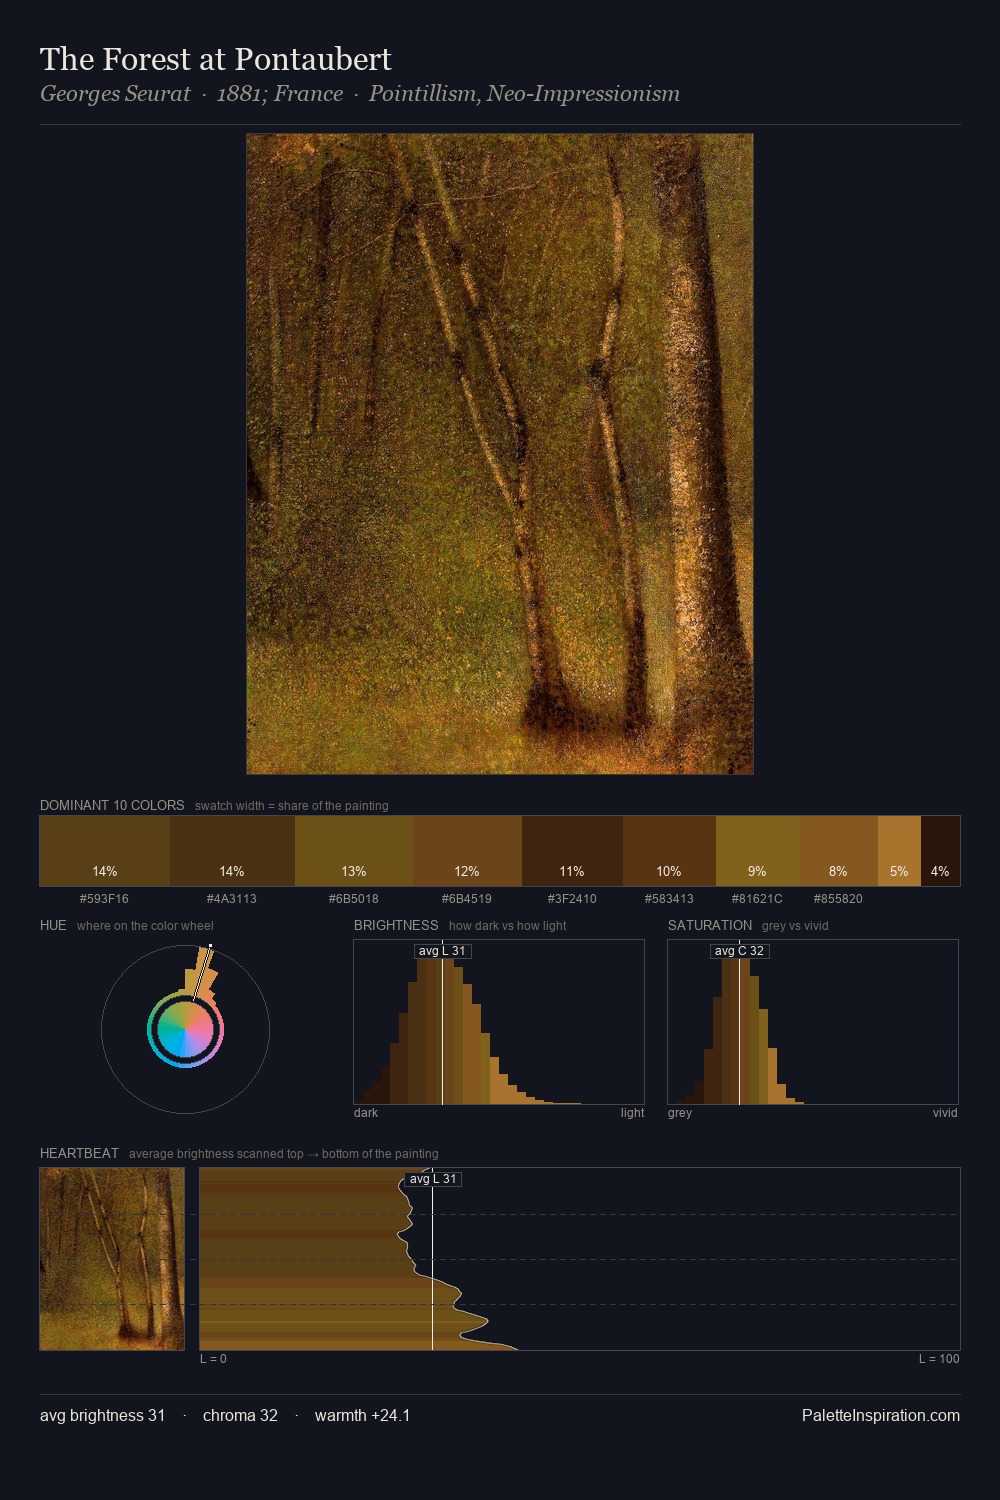The height and width of the screenshot is (1500, 1000).
Task: Click the title The Forest at Pontaubert
Action: (x=216, y=59)
